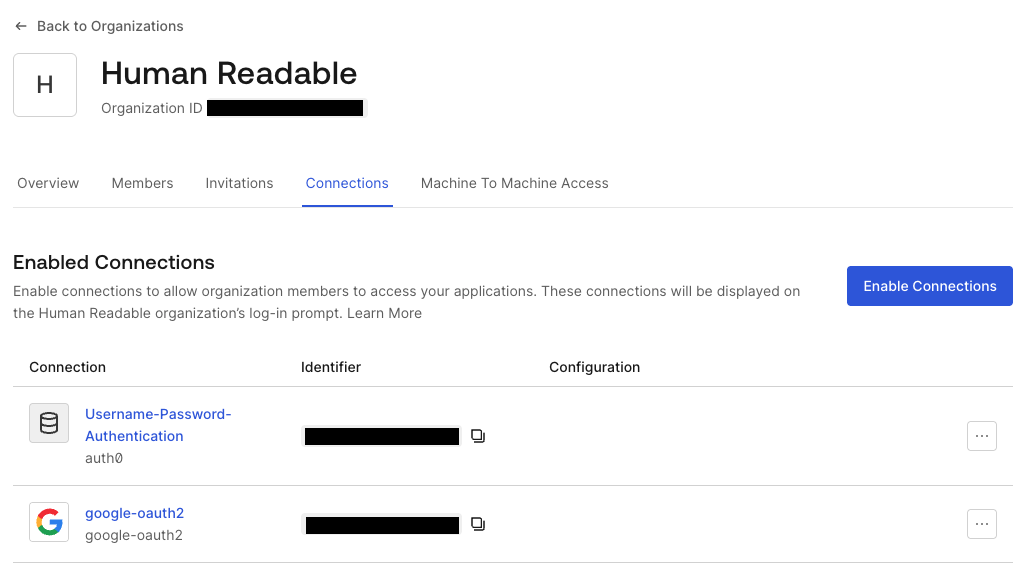The height and width of the screenshot is (565, 1014).
Task: Click the H organization logo tile
Action: 45,85
